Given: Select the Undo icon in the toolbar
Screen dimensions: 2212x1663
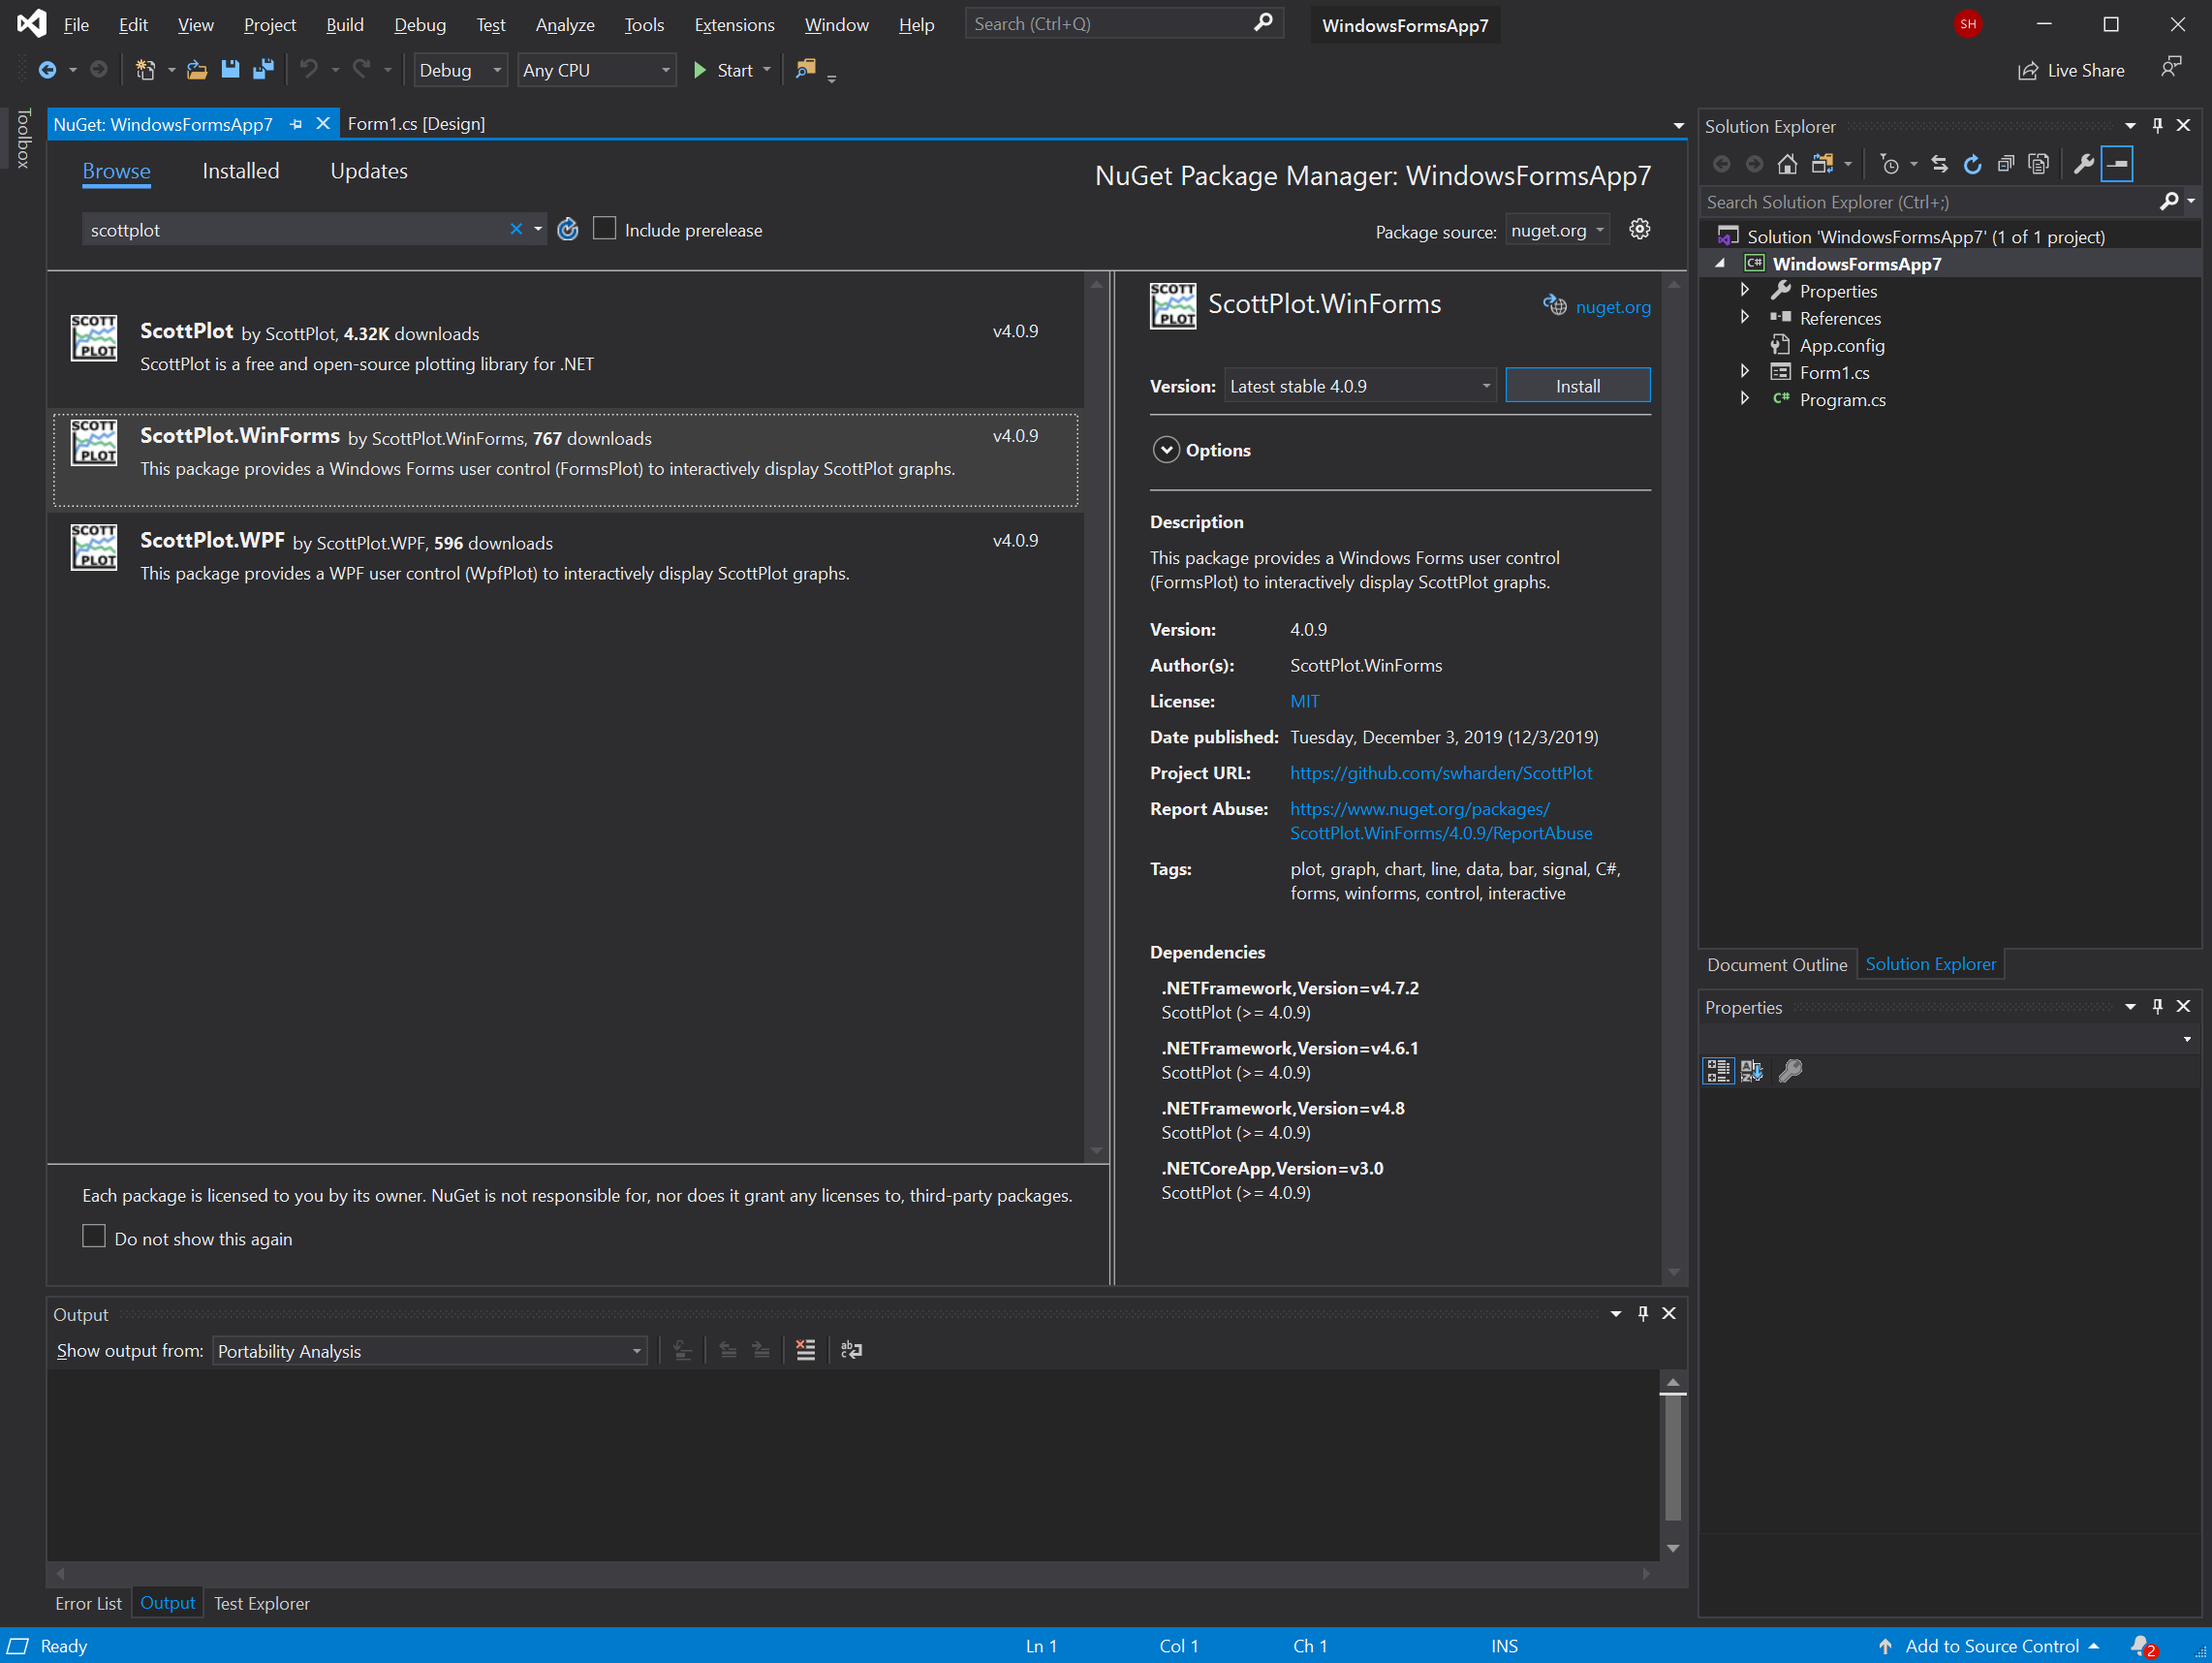Looking at the screenshot, I should [x=309, y=69].
